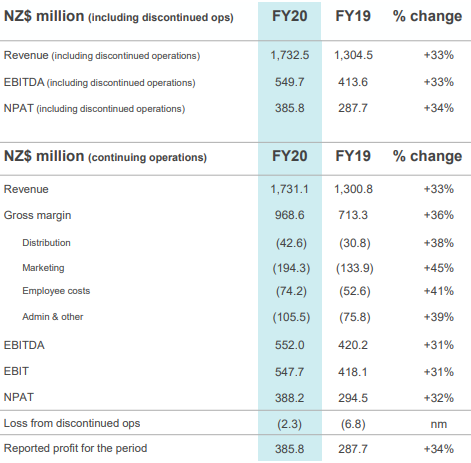
Task: Click the top % change header
Action: [x=427, y=16]
